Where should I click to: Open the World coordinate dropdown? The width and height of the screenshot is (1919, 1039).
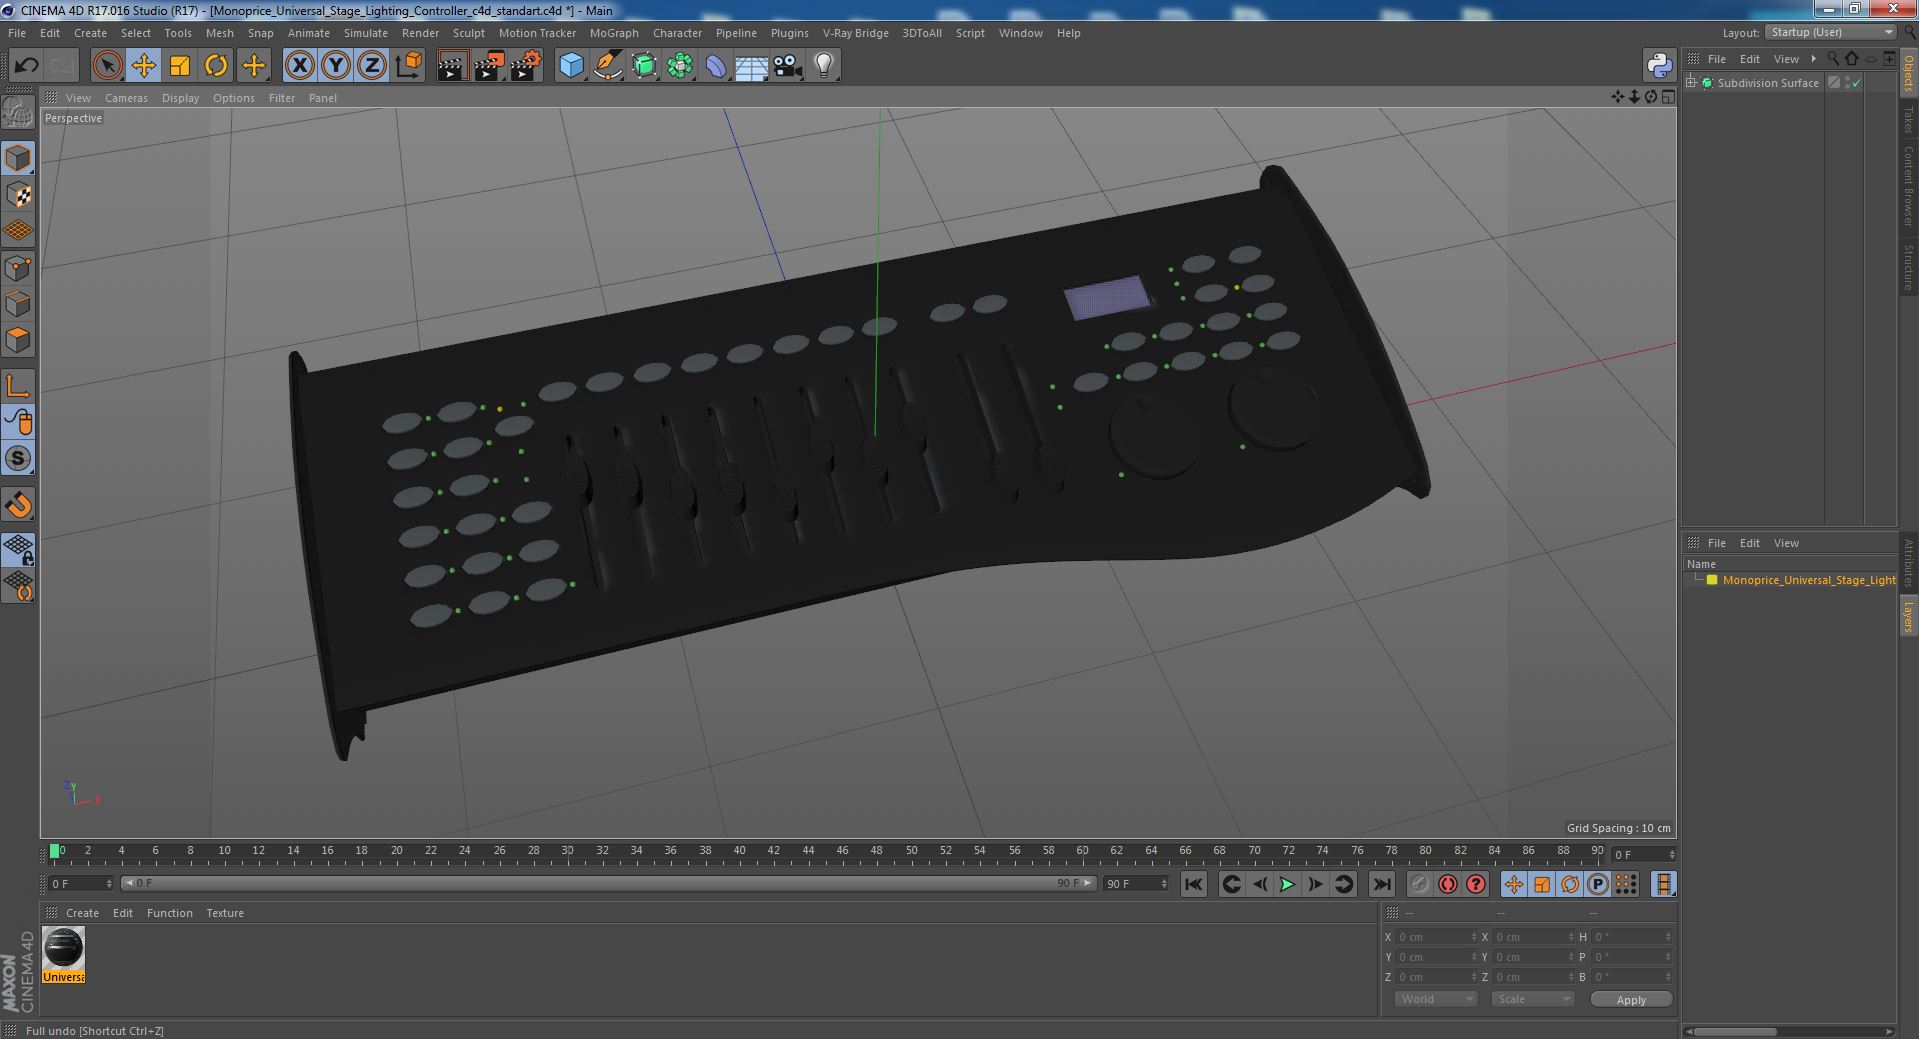point(1435,999)
